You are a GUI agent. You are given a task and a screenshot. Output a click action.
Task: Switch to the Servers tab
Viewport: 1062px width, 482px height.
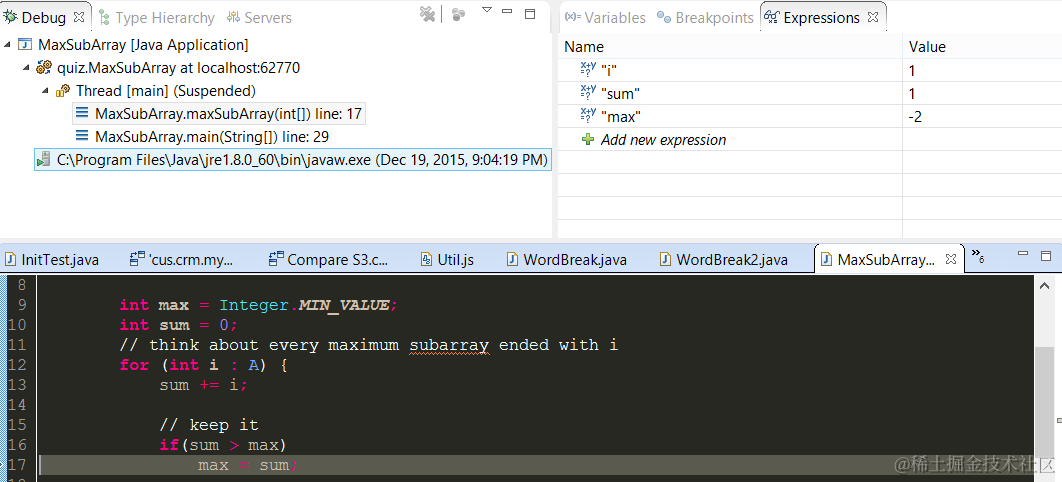coord(259,18)
